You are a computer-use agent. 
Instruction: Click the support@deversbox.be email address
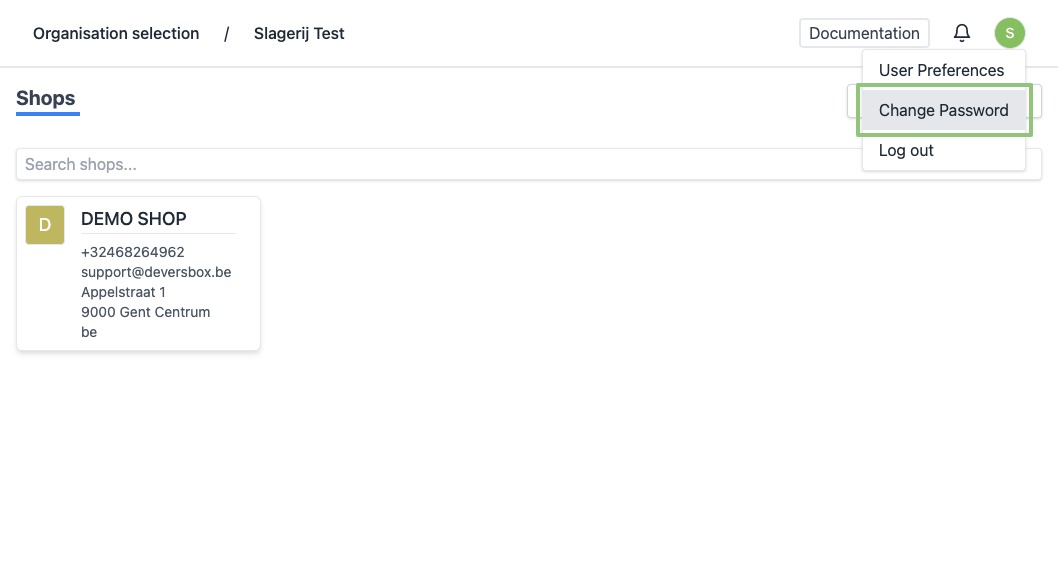coord(156,272)
